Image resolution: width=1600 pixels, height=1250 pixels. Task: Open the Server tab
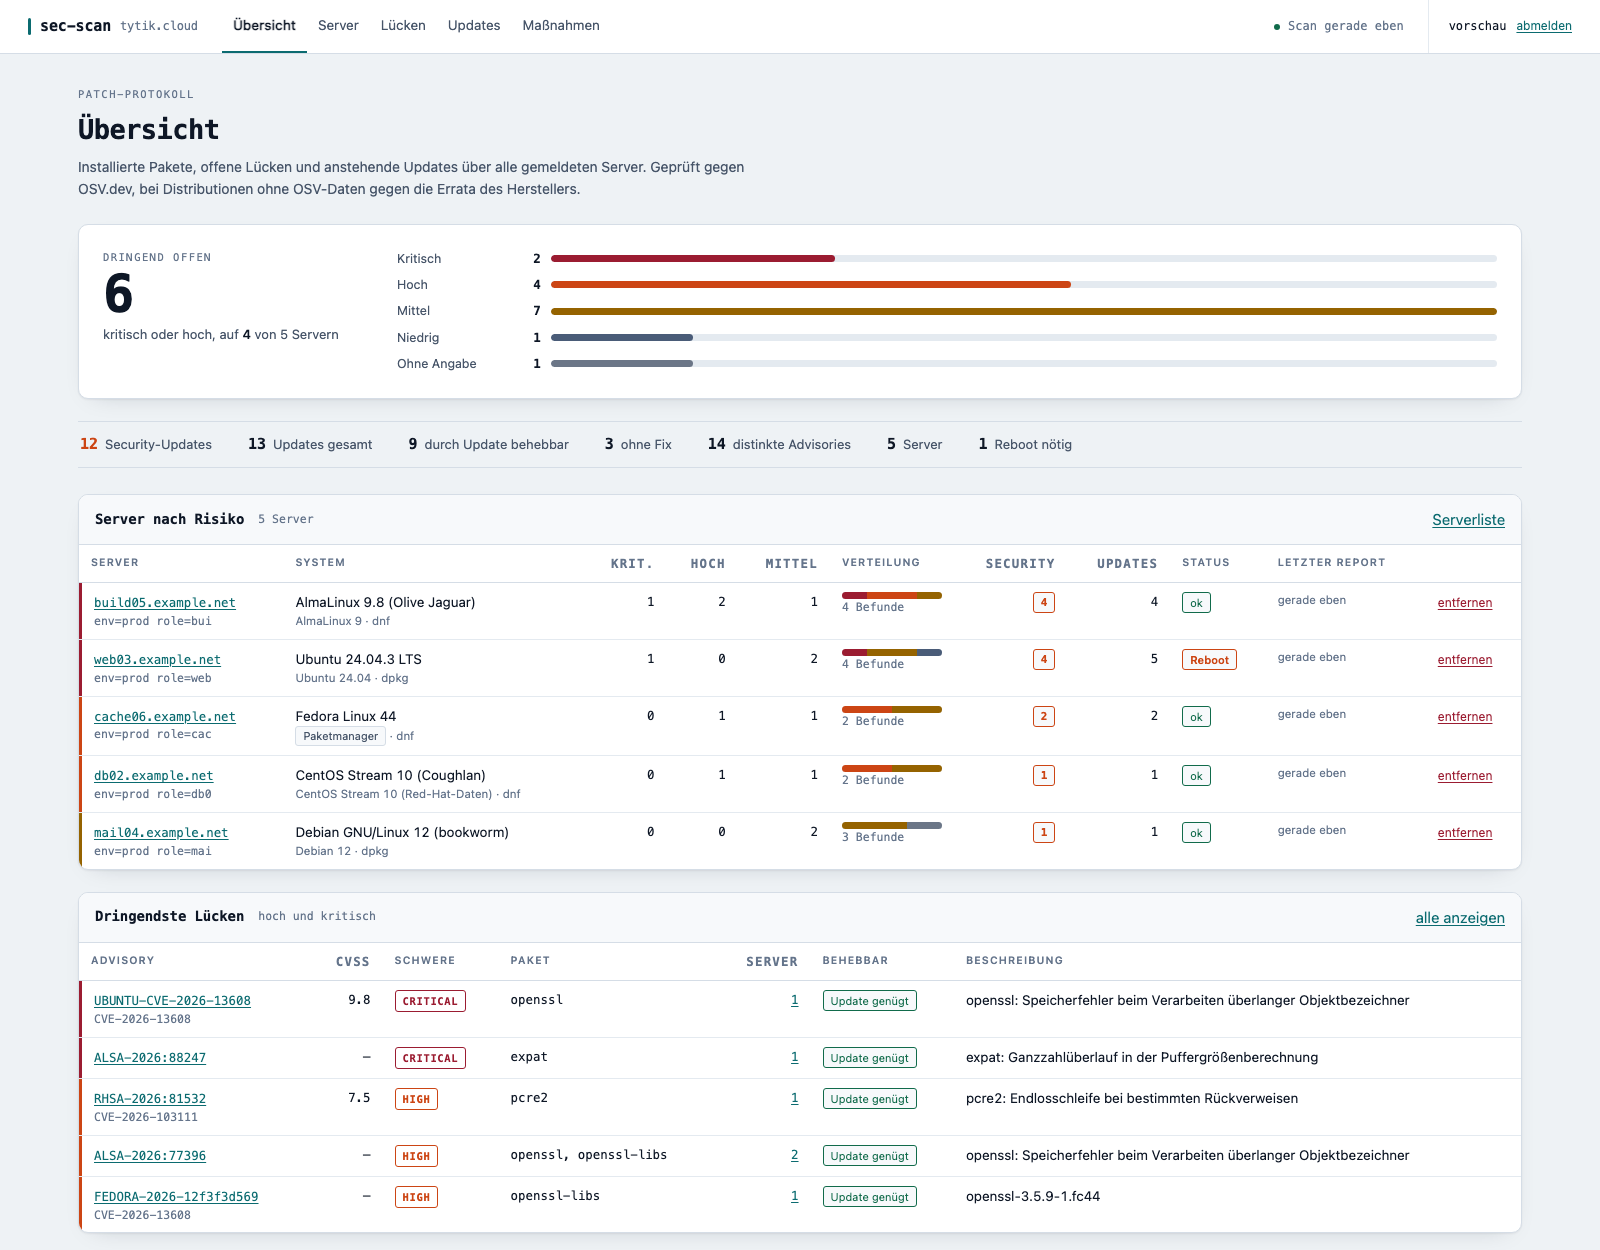[x=338, y=26]
